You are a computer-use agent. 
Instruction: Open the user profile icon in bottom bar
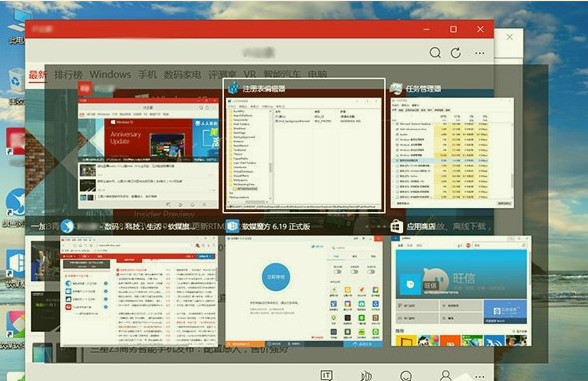click(x=446, y=375)
